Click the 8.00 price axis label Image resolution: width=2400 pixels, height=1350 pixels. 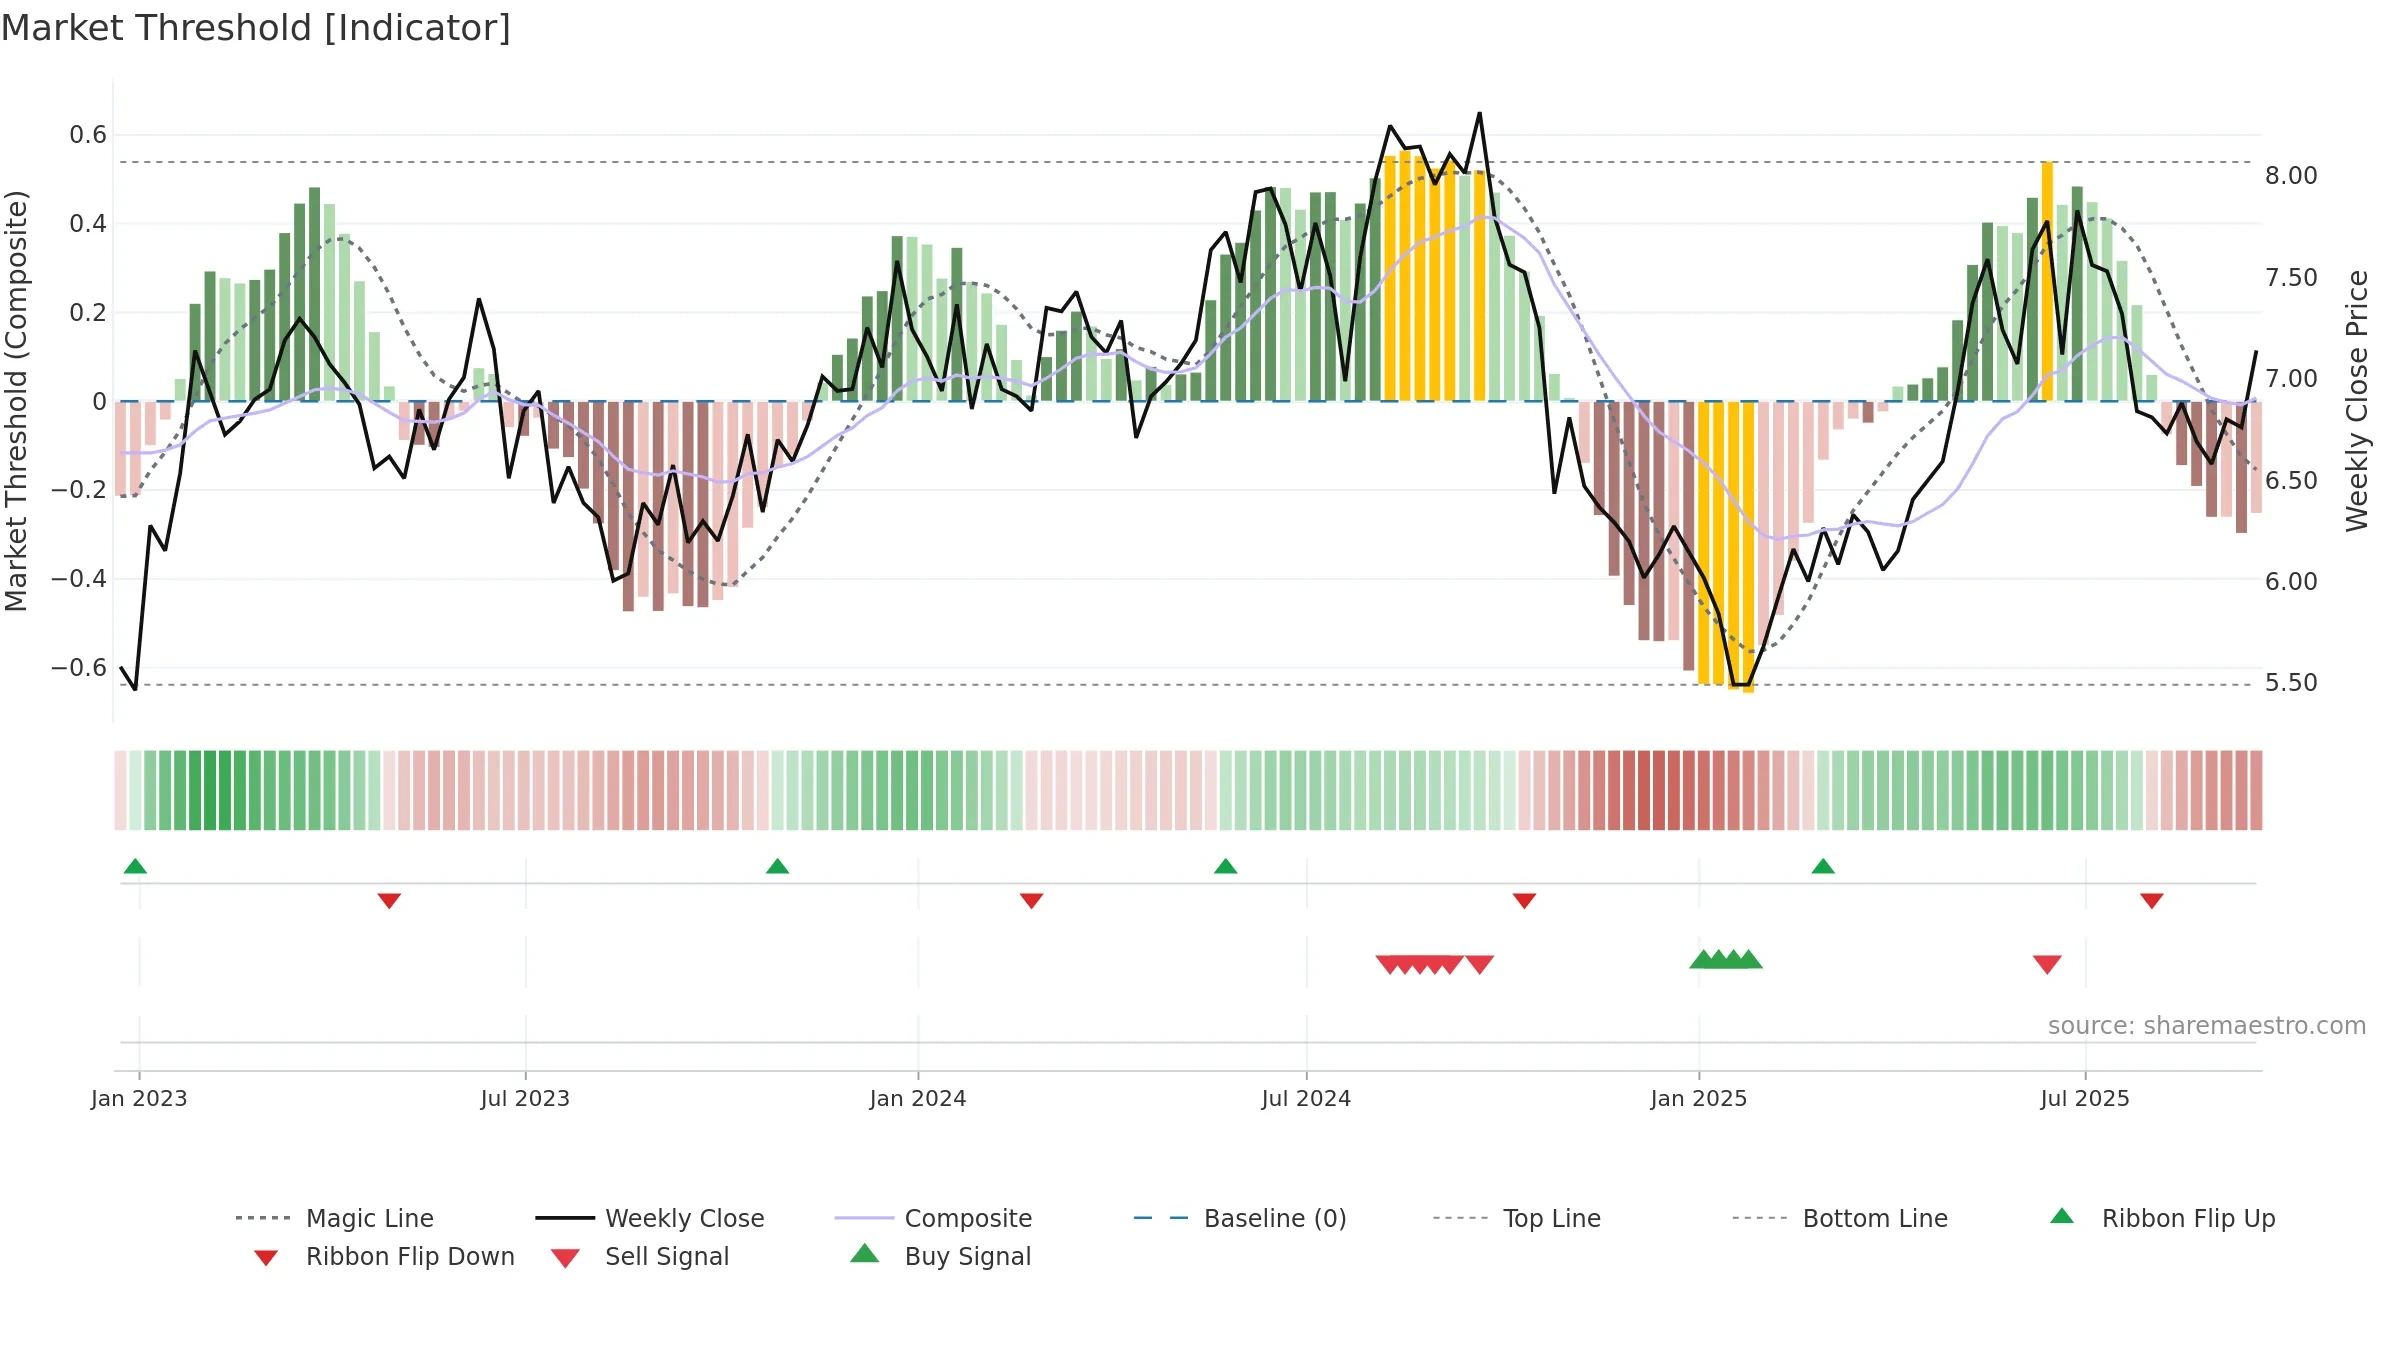pyautogui.click(x=2291, y=176)
